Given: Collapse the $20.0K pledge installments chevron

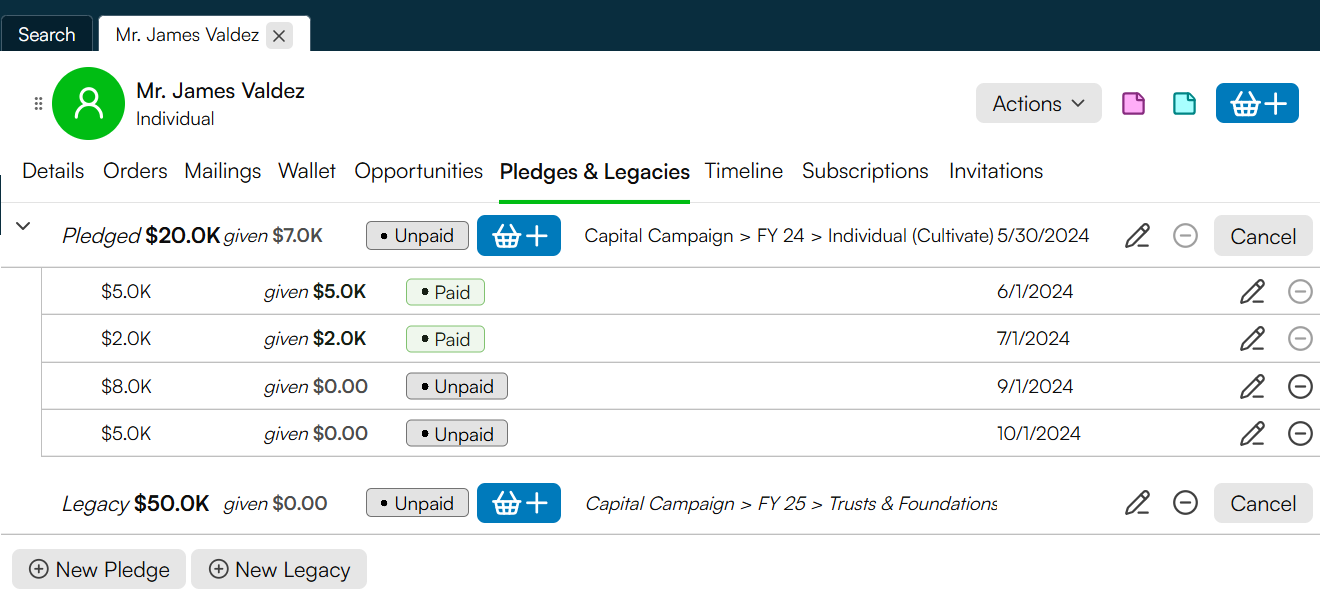Looking at the screenshot, I should pos(23,226).
